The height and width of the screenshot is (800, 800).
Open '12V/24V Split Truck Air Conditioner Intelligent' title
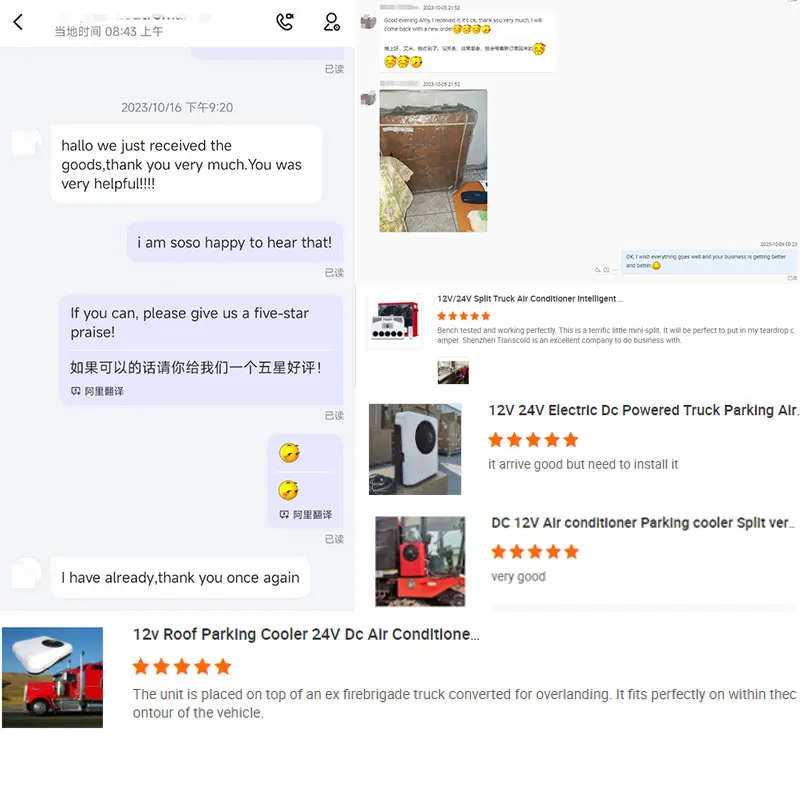(530, 299)
